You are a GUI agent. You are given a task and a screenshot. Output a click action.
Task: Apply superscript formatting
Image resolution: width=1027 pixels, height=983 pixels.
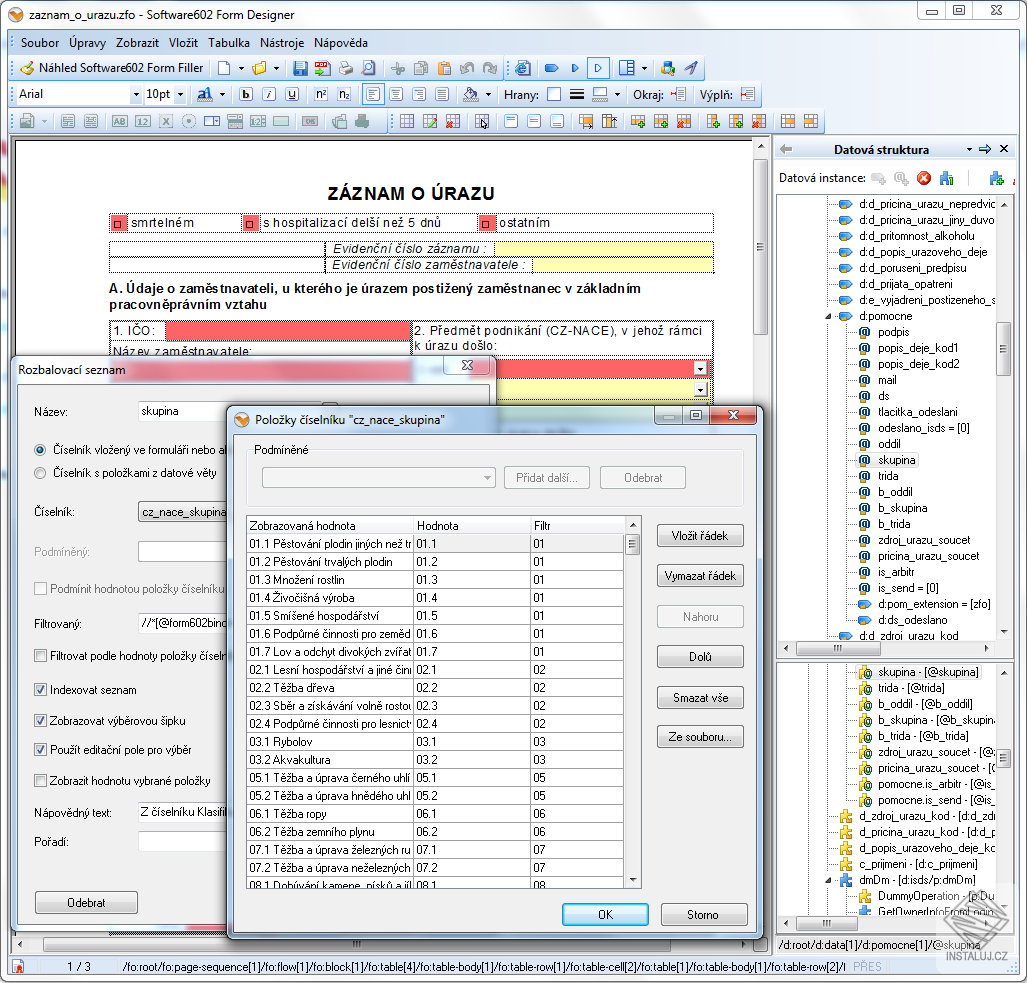click(320, 93)
